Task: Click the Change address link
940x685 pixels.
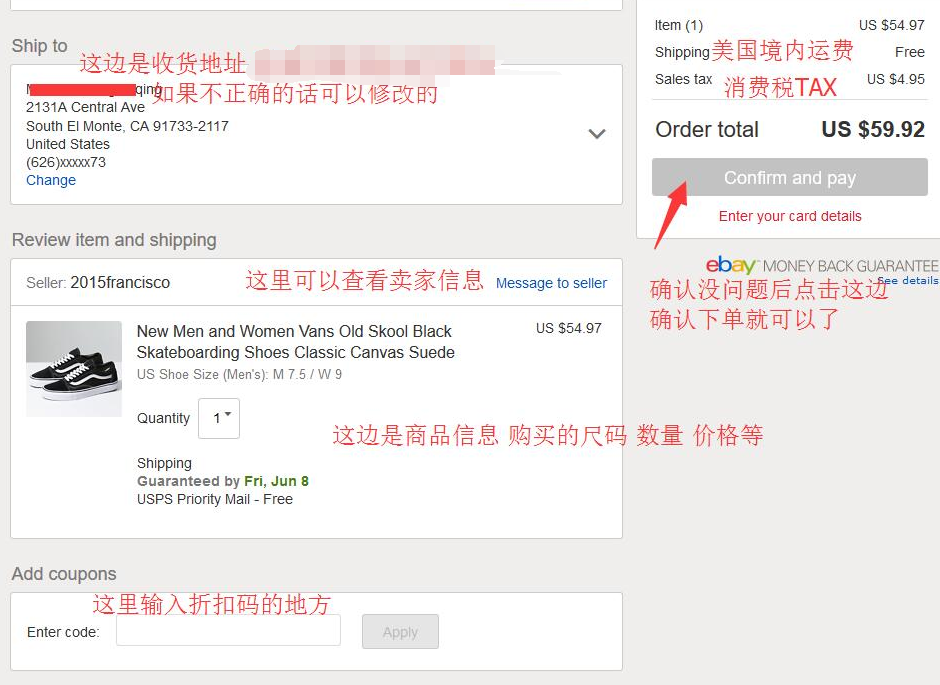Action: [x=51, y=180]
